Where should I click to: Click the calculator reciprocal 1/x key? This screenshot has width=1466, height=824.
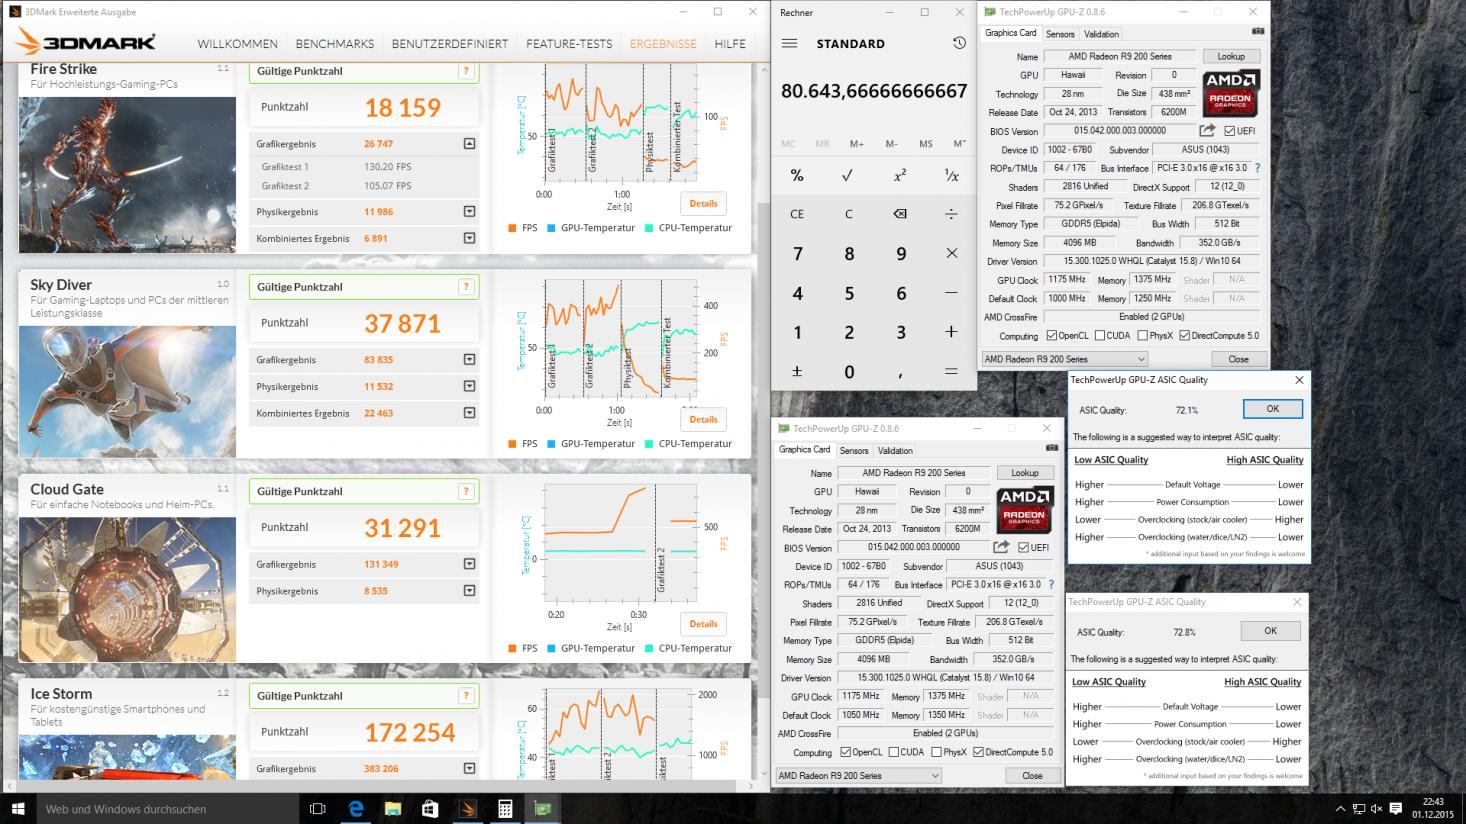[951, 175]
